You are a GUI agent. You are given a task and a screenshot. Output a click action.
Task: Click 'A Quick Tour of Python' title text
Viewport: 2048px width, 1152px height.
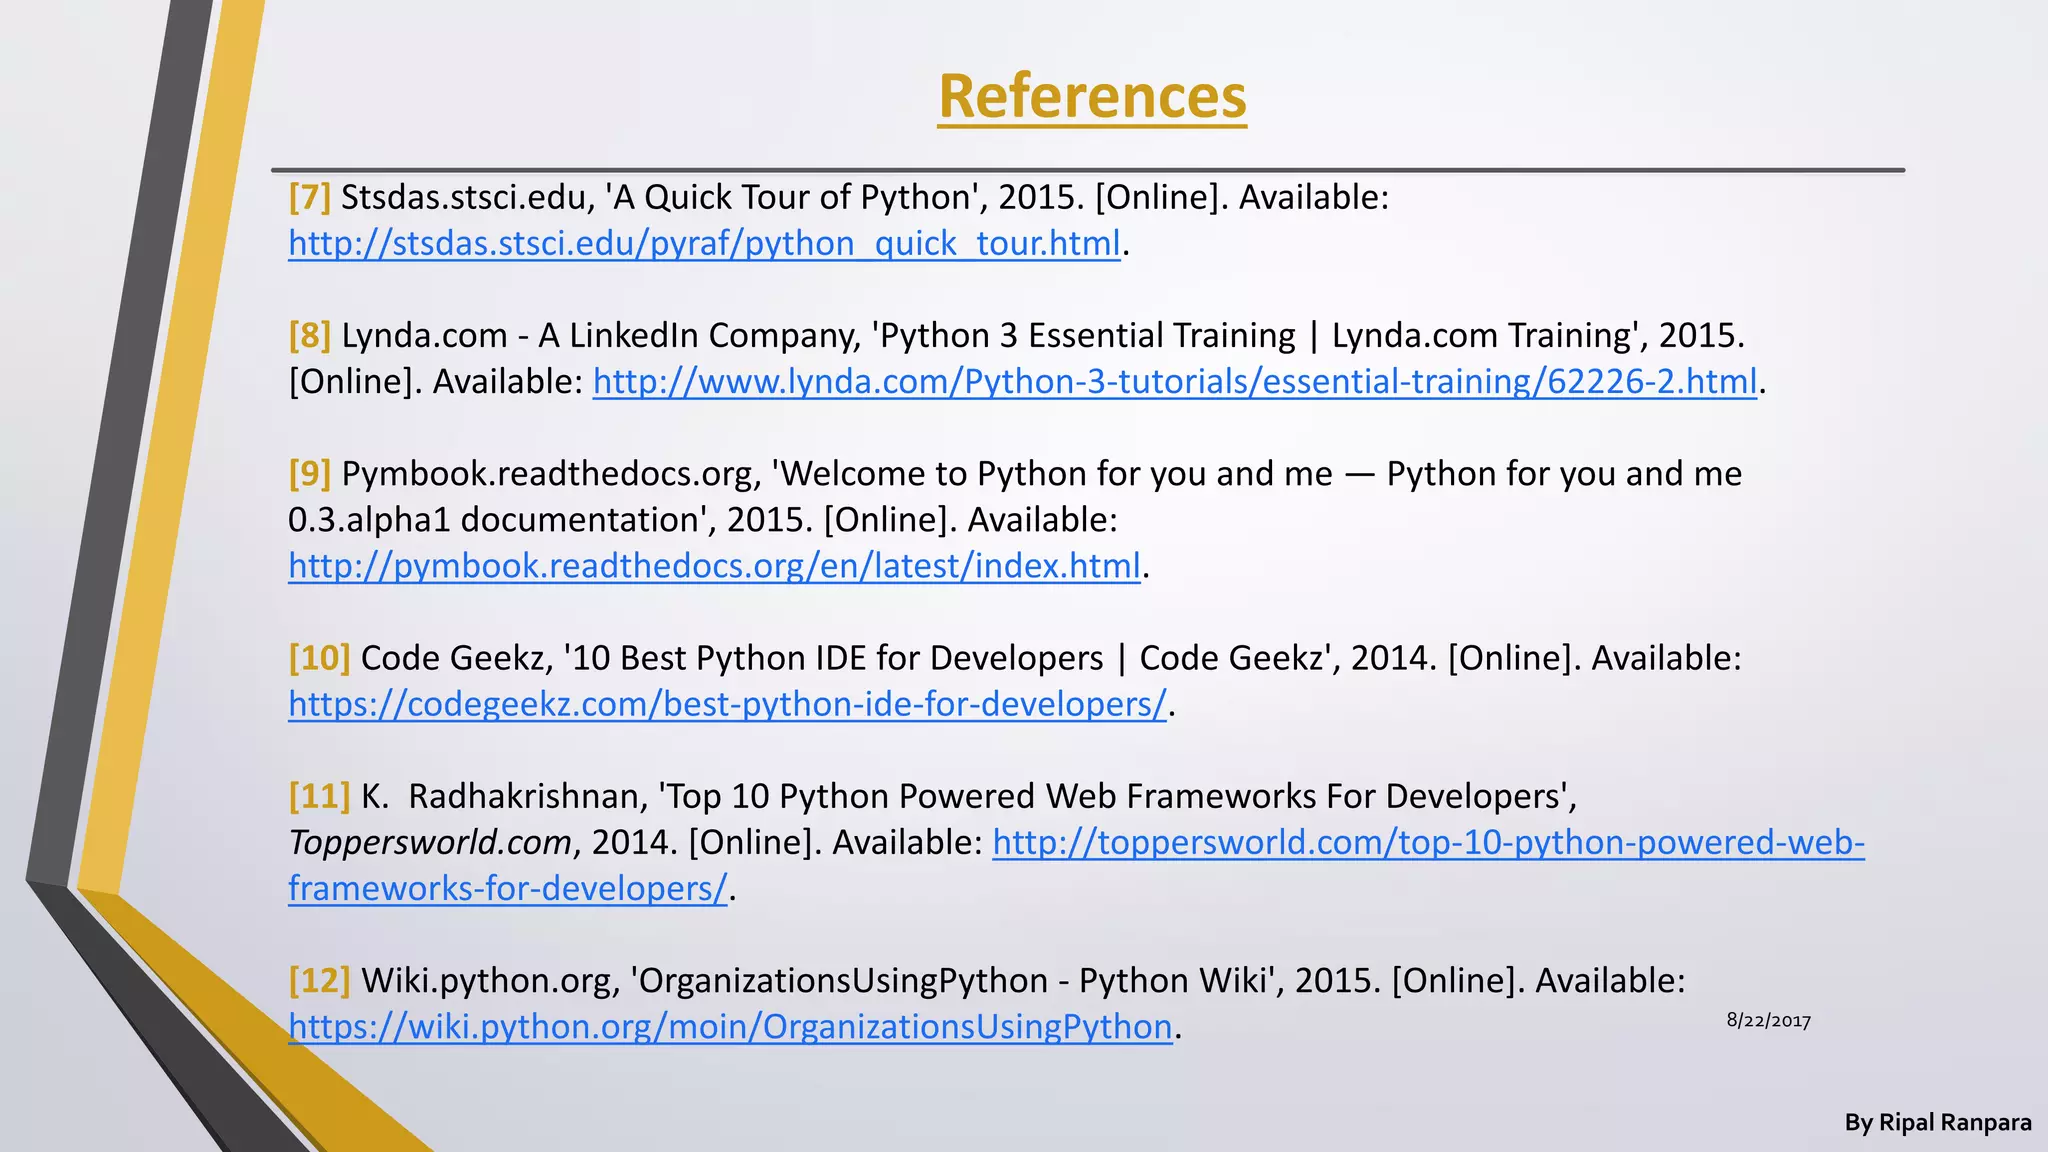pyautogui.click(x=791, y=197)
